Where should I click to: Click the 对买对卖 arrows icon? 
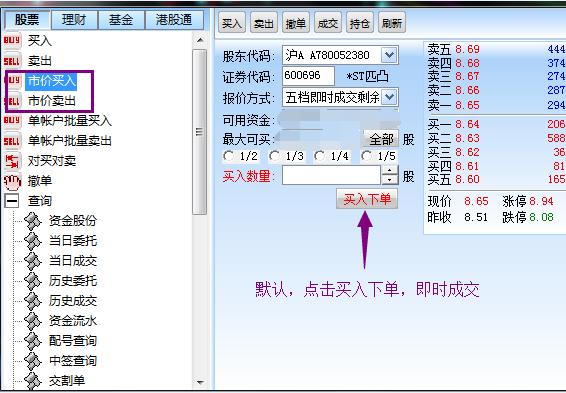(x=13, y=161)
